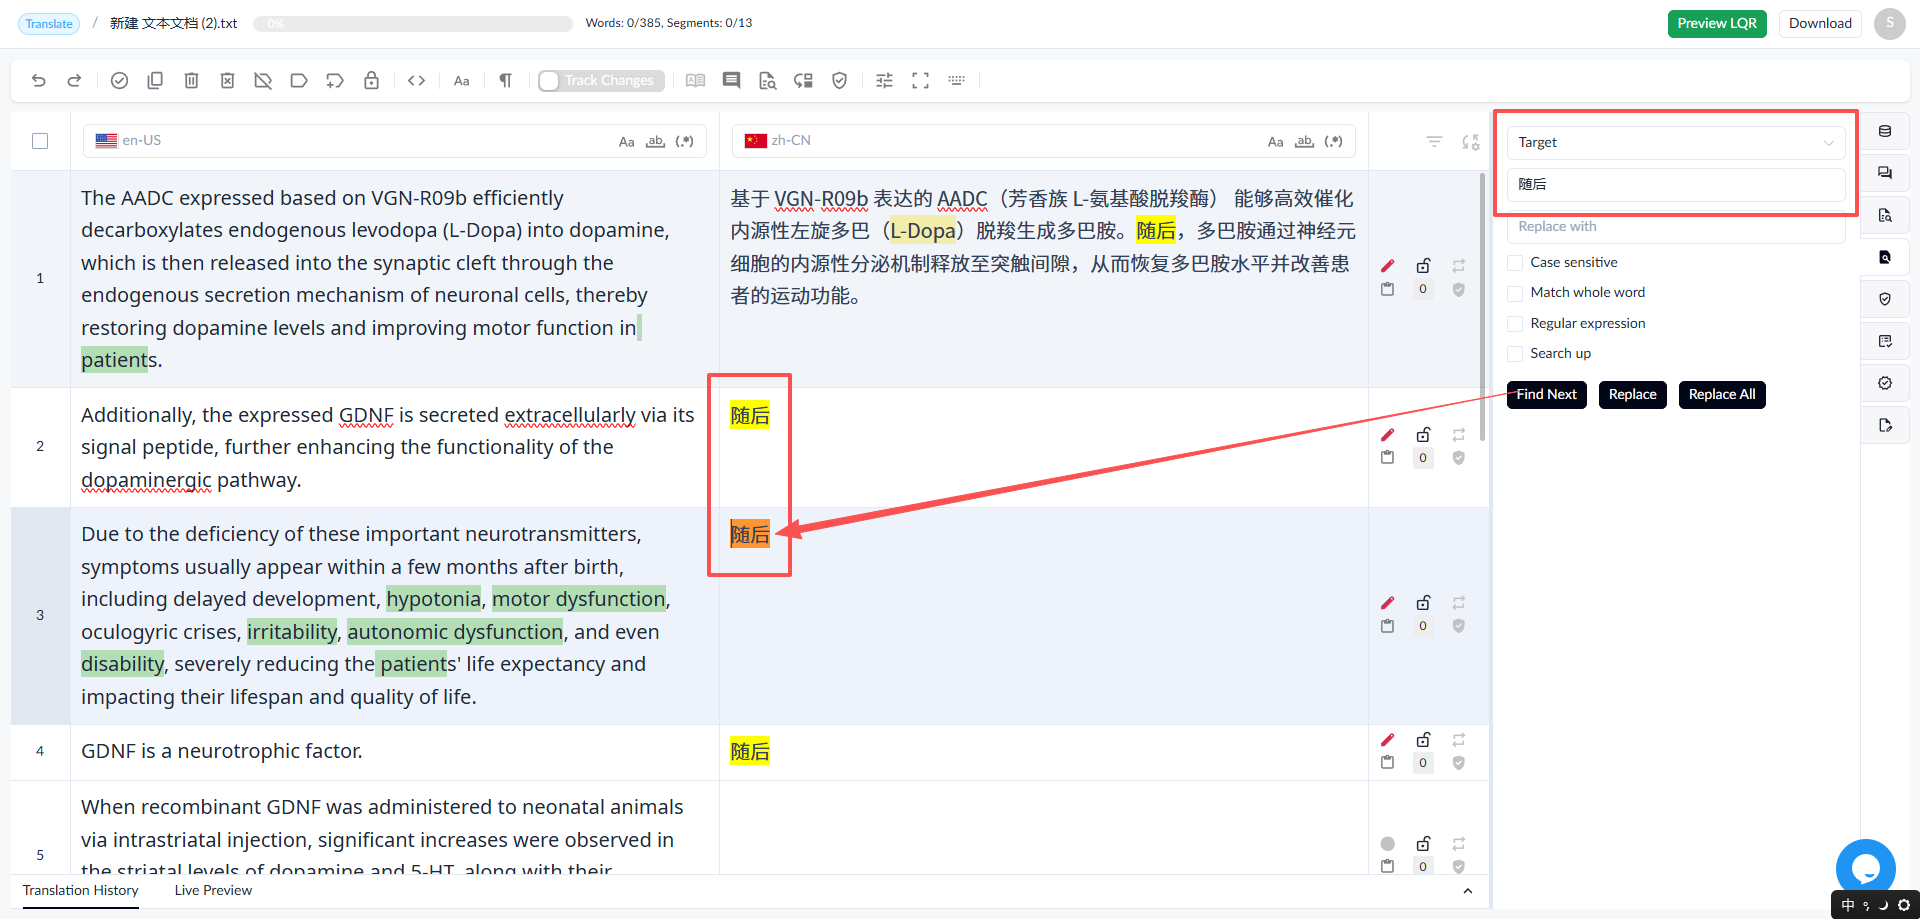Click the Download button
The width and height of the screenshot is (1920, 919).
click(1820, 24)
